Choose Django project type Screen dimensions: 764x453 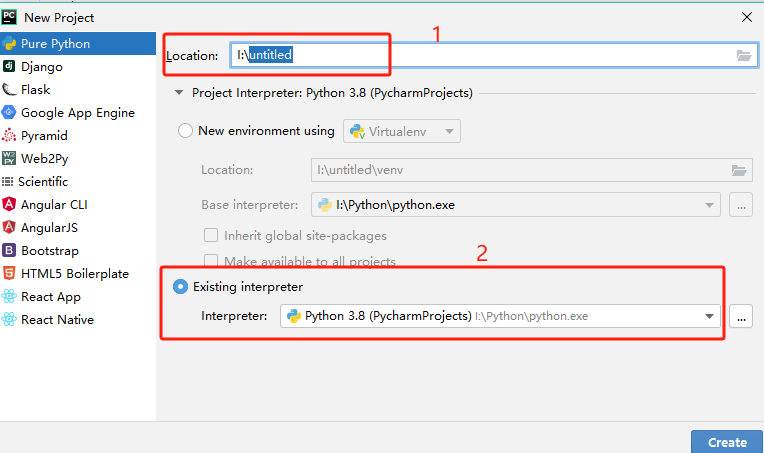pos(78,66)
